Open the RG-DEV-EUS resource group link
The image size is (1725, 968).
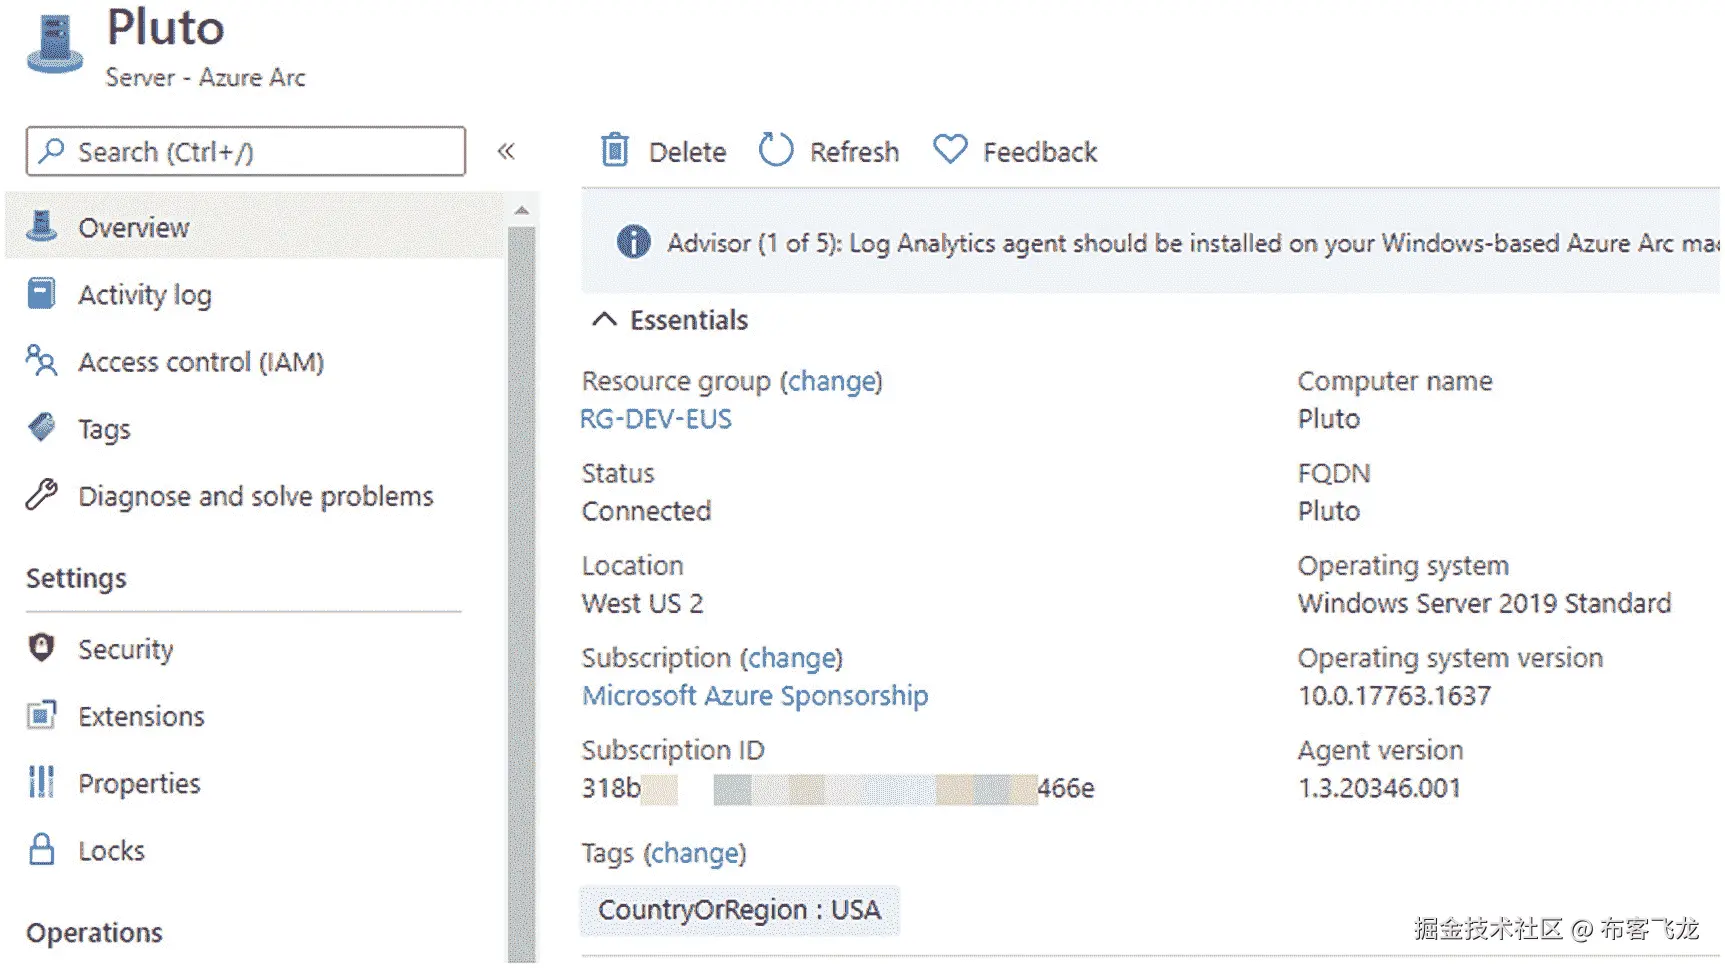[x=656, y=419]
